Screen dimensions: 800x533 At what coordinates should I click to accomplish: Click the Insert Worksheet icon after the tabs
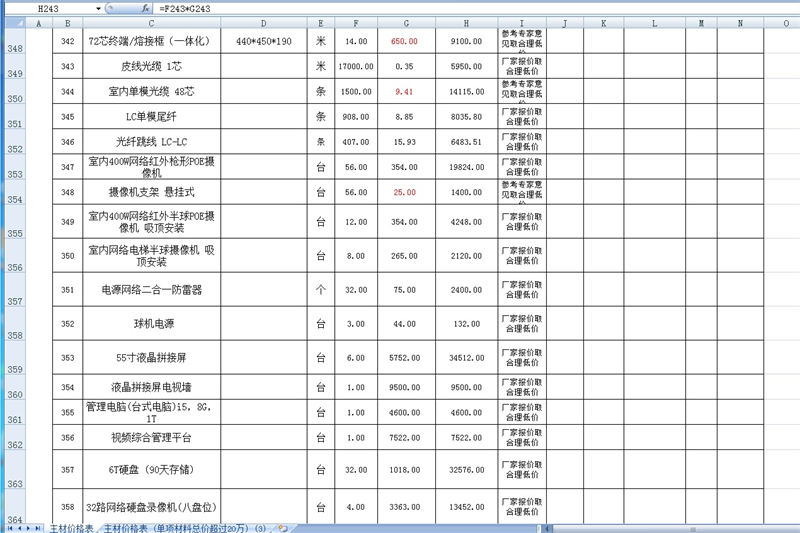click(283, 527)
